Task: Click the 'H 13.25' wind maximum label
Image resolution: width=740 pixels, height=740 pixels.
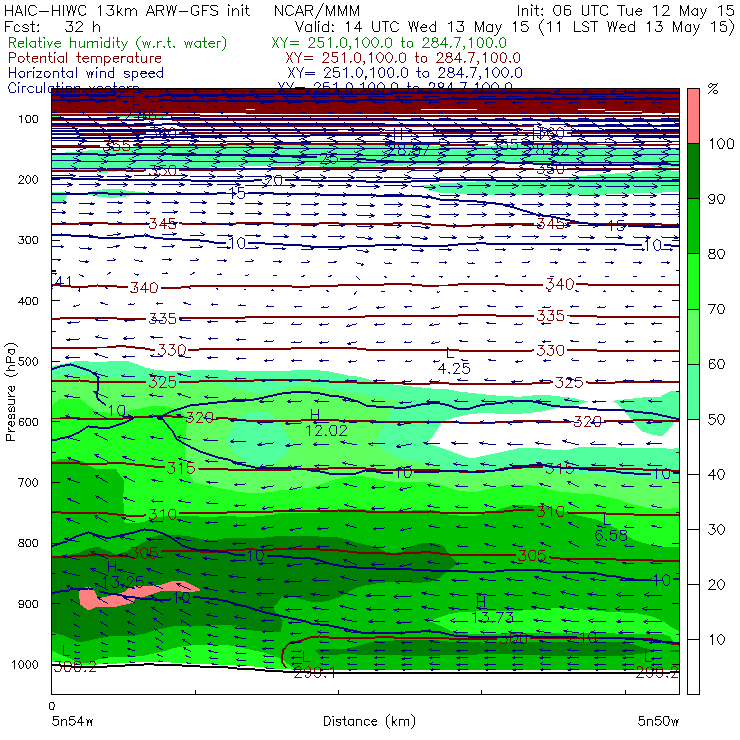Action: [122, 574]
